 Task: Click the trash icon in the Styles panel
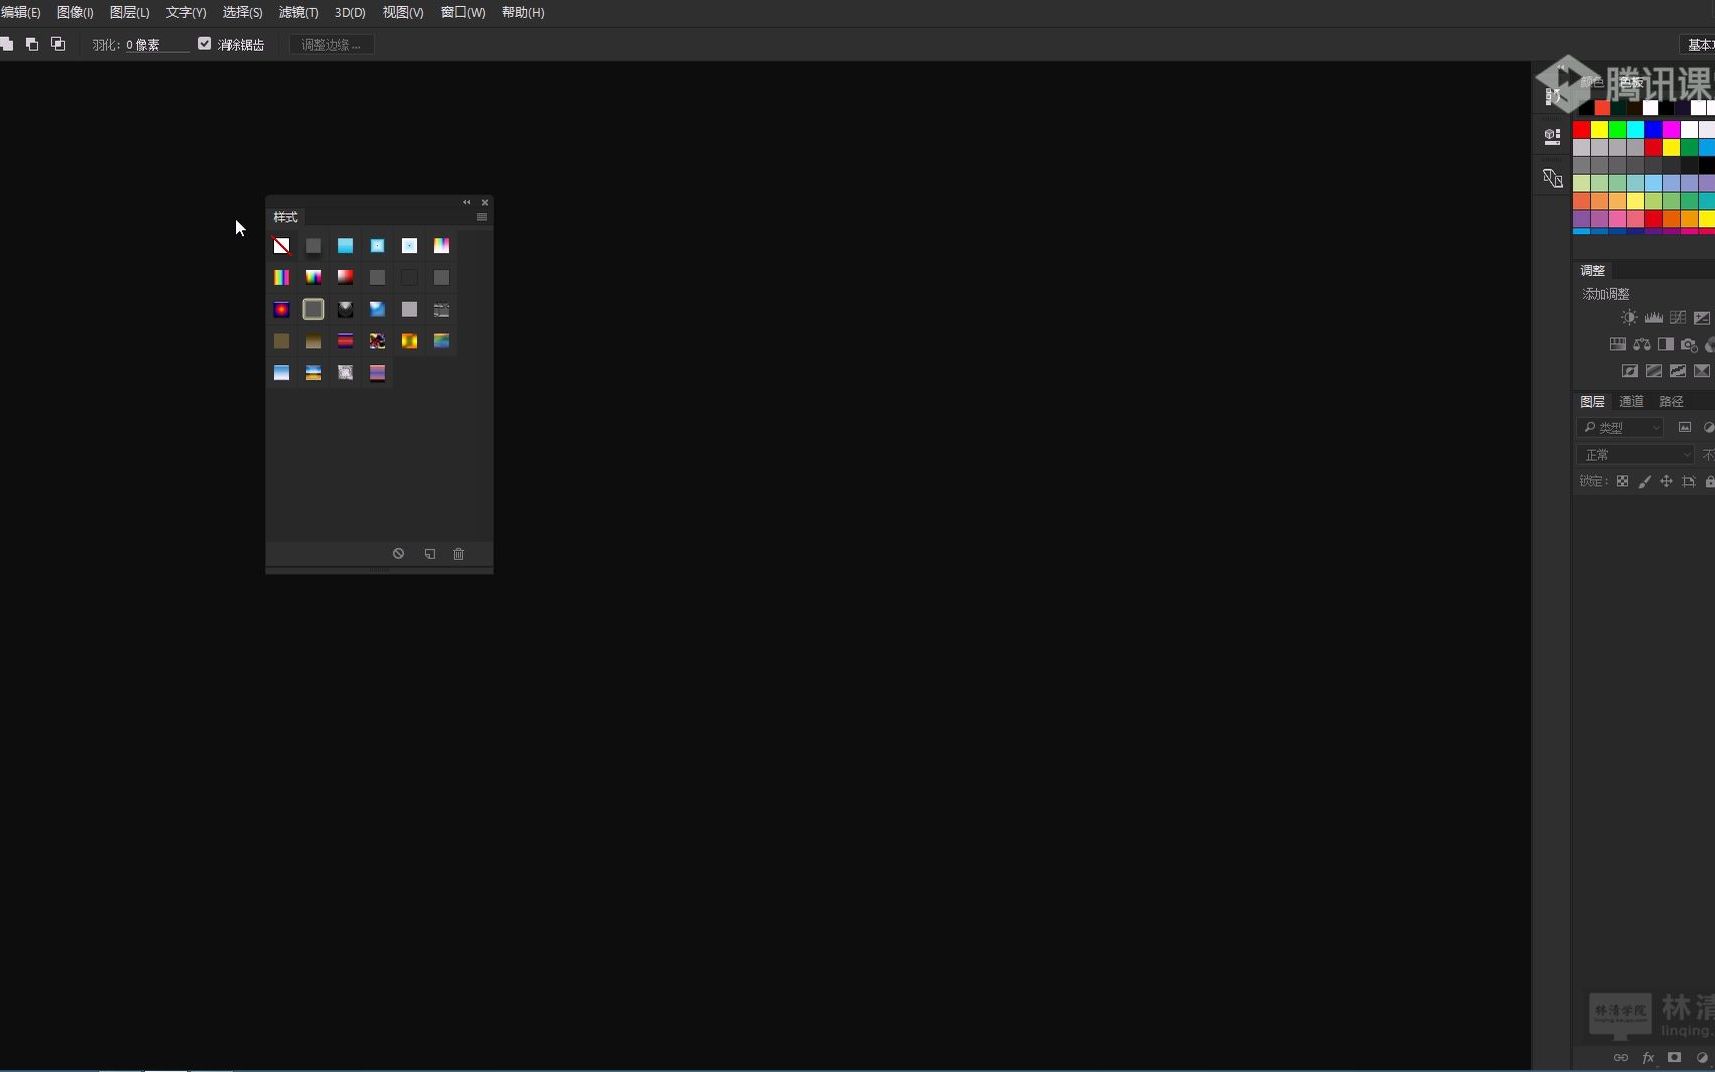pos(459,553)
